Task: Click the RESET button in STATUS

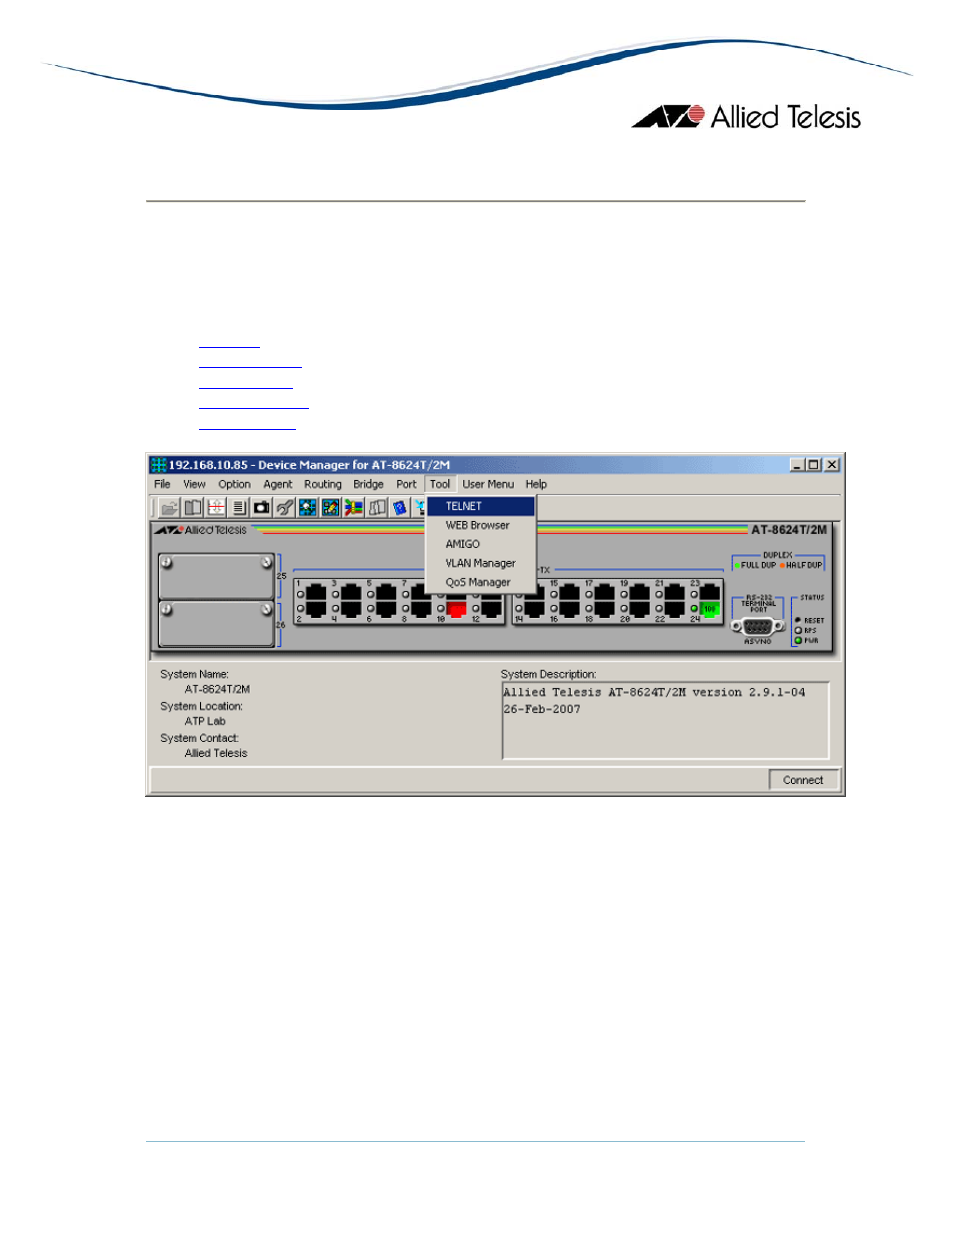Action: pos(798,620)
